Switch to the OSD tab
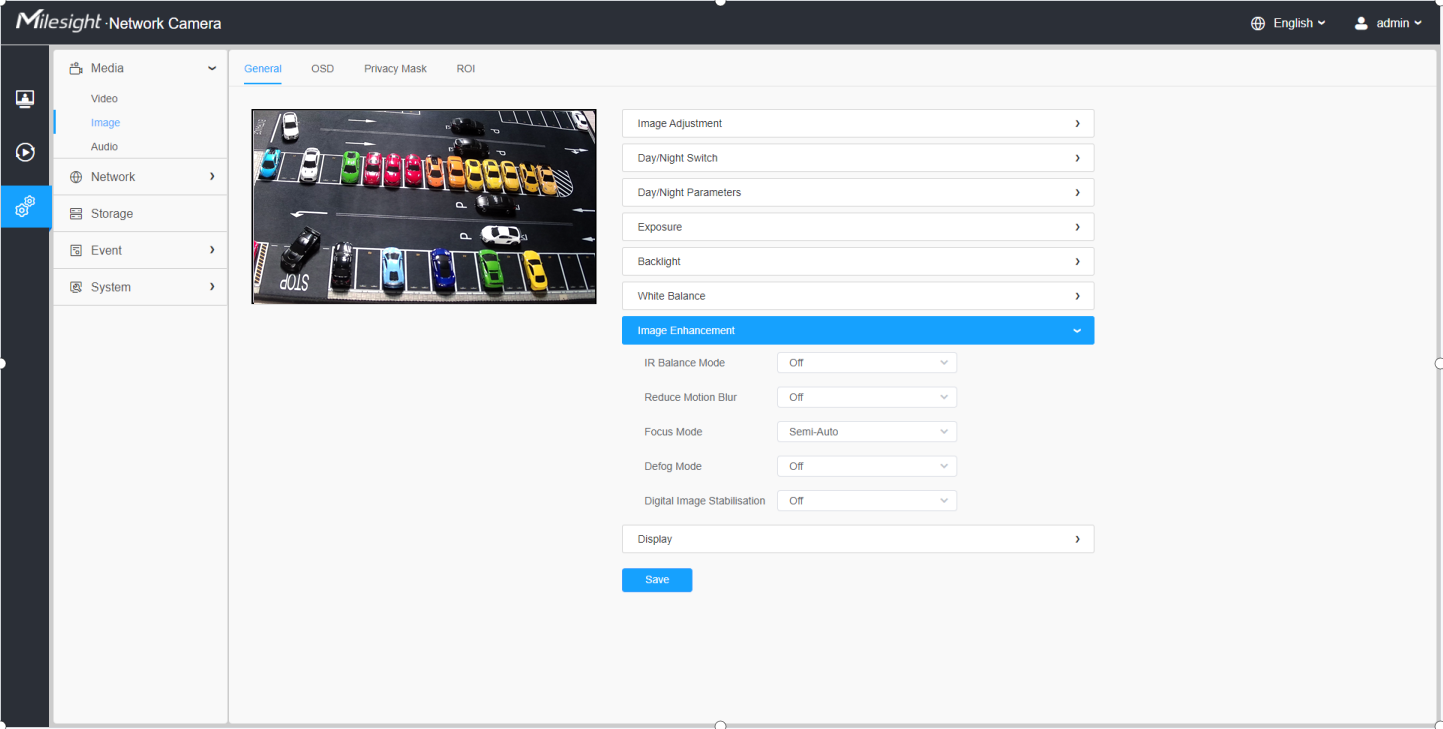 tap(322, 69)
